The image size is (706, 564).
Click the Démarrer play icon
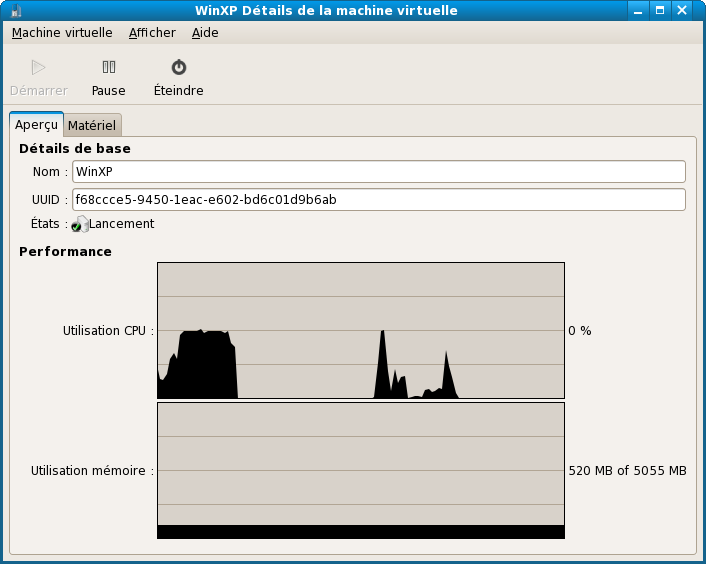38,68
